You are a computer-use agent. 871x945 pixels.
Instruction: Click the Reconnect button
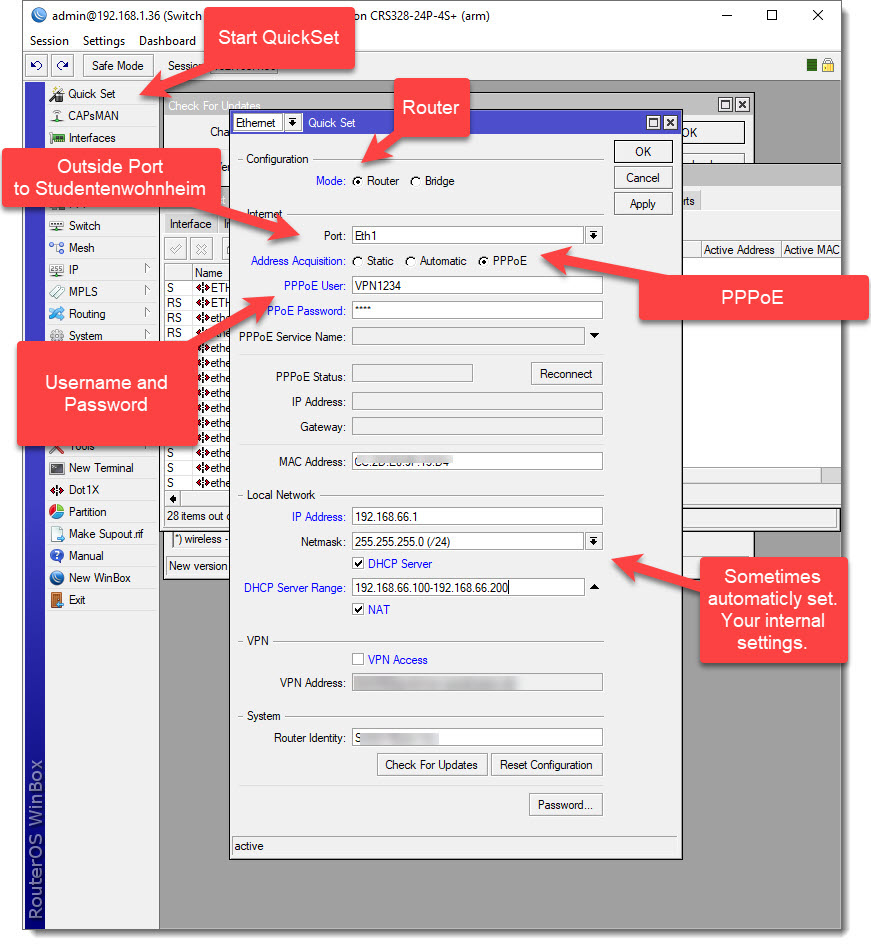pyautogui.click(x=566, y=374)
